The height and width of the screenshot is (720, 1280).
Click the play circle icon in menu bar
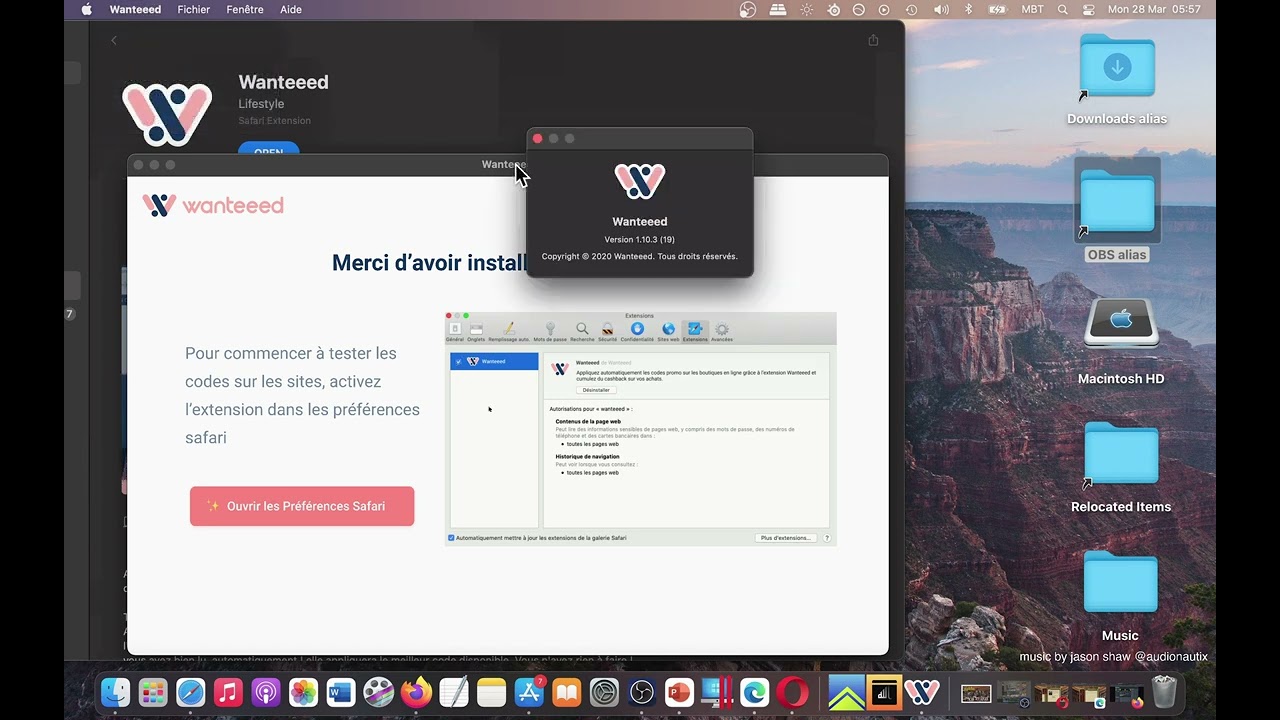click(884, 9)
